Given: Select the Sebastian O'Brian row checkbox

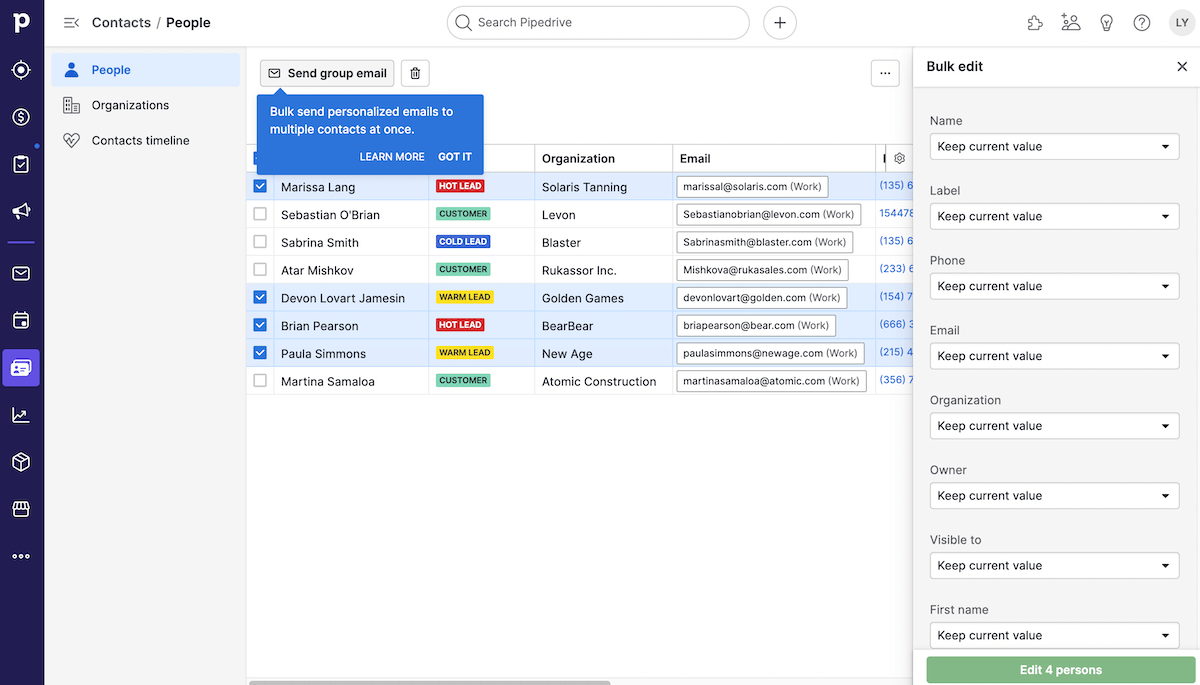Looking at the screenshot, I should tap(260, 214).
